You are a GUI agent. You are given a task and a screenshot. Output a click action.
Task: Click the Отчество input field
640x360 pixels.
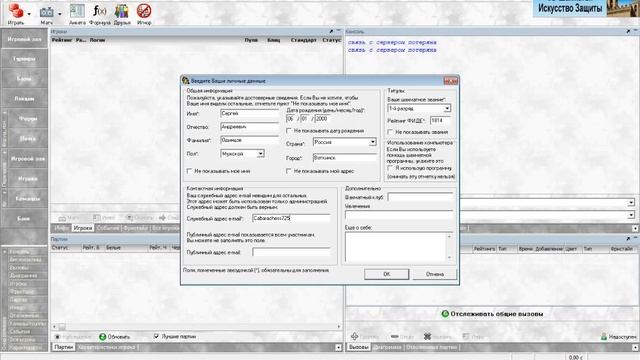(249, 127)
